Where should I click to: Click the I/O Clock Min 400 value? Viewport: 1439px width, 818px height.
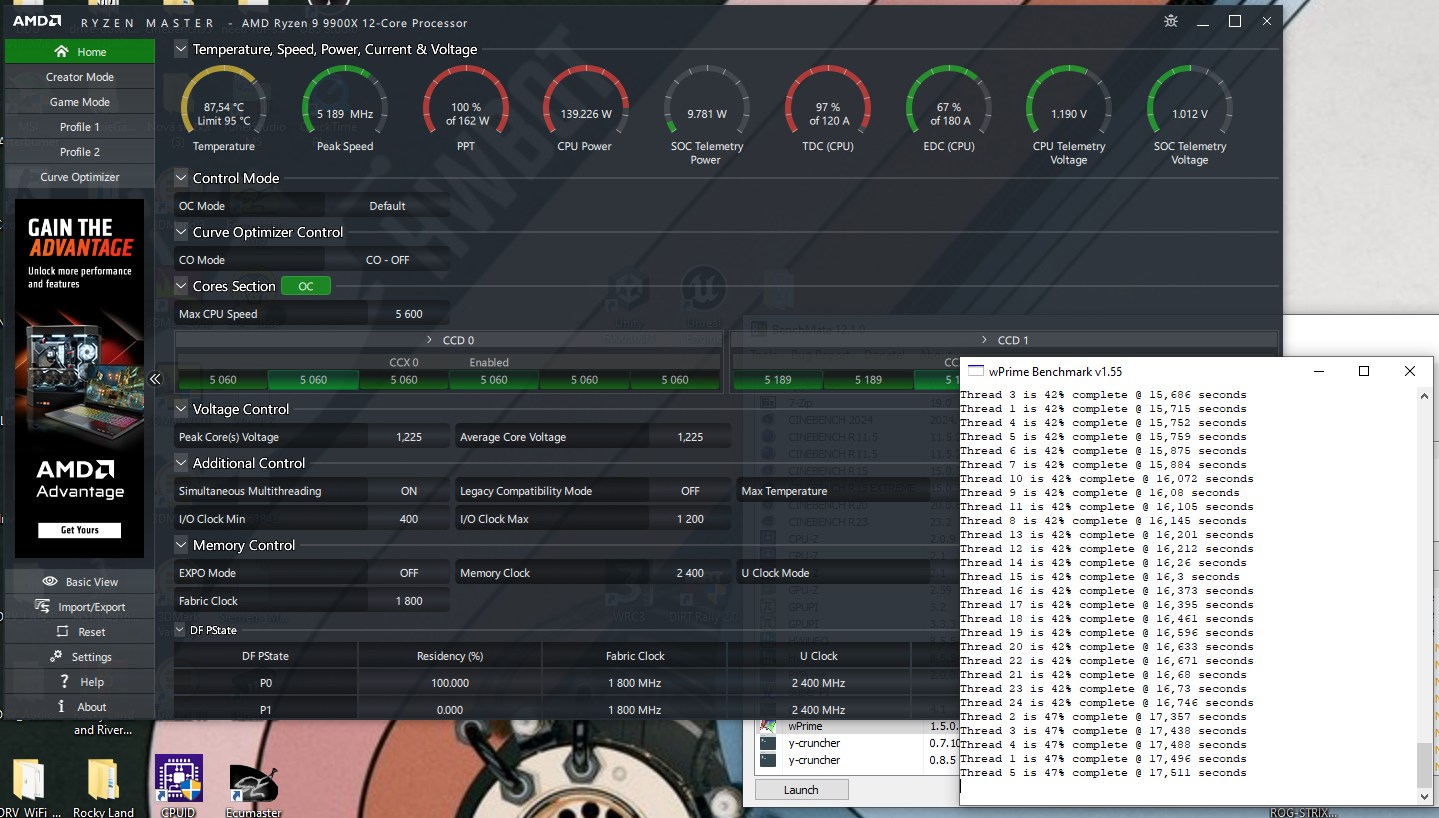(409, 519)
